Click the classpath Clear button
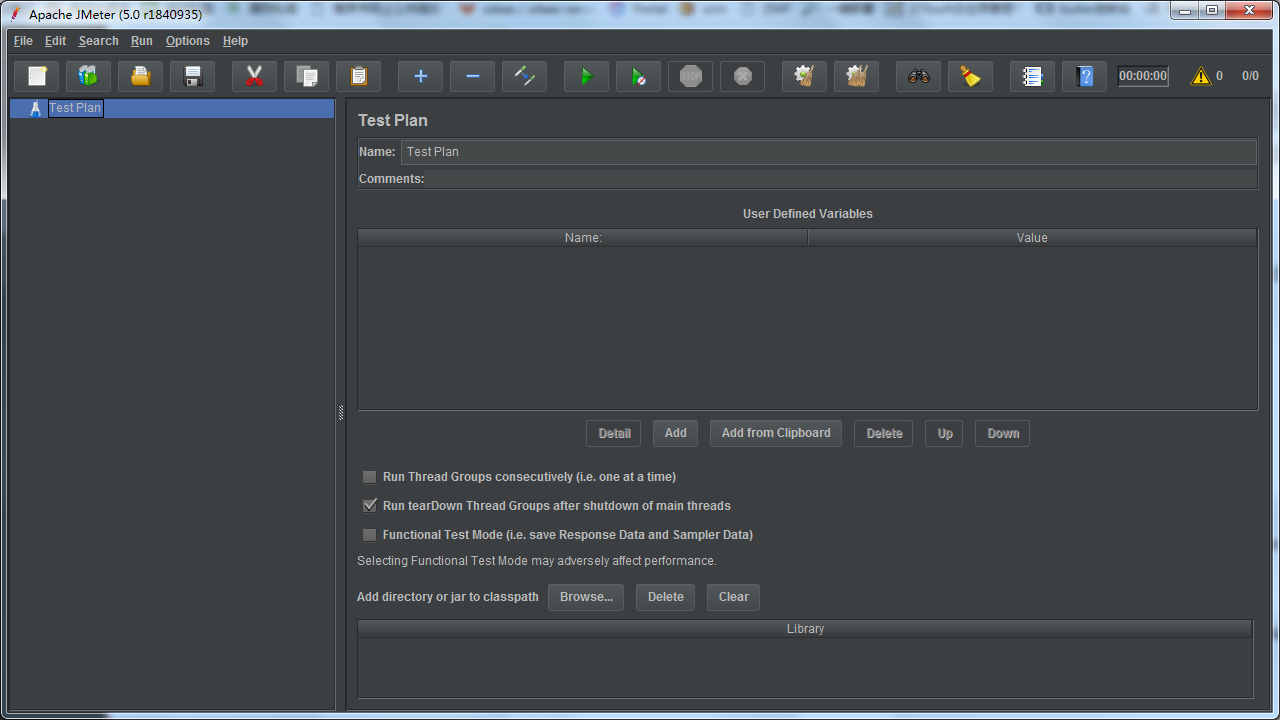 pyautogui.click(x=734, y=597)
